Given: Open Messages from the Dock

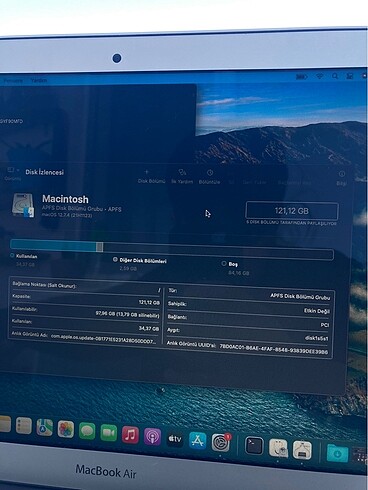Looking at the screenshot, I should (x=87, y=431).
